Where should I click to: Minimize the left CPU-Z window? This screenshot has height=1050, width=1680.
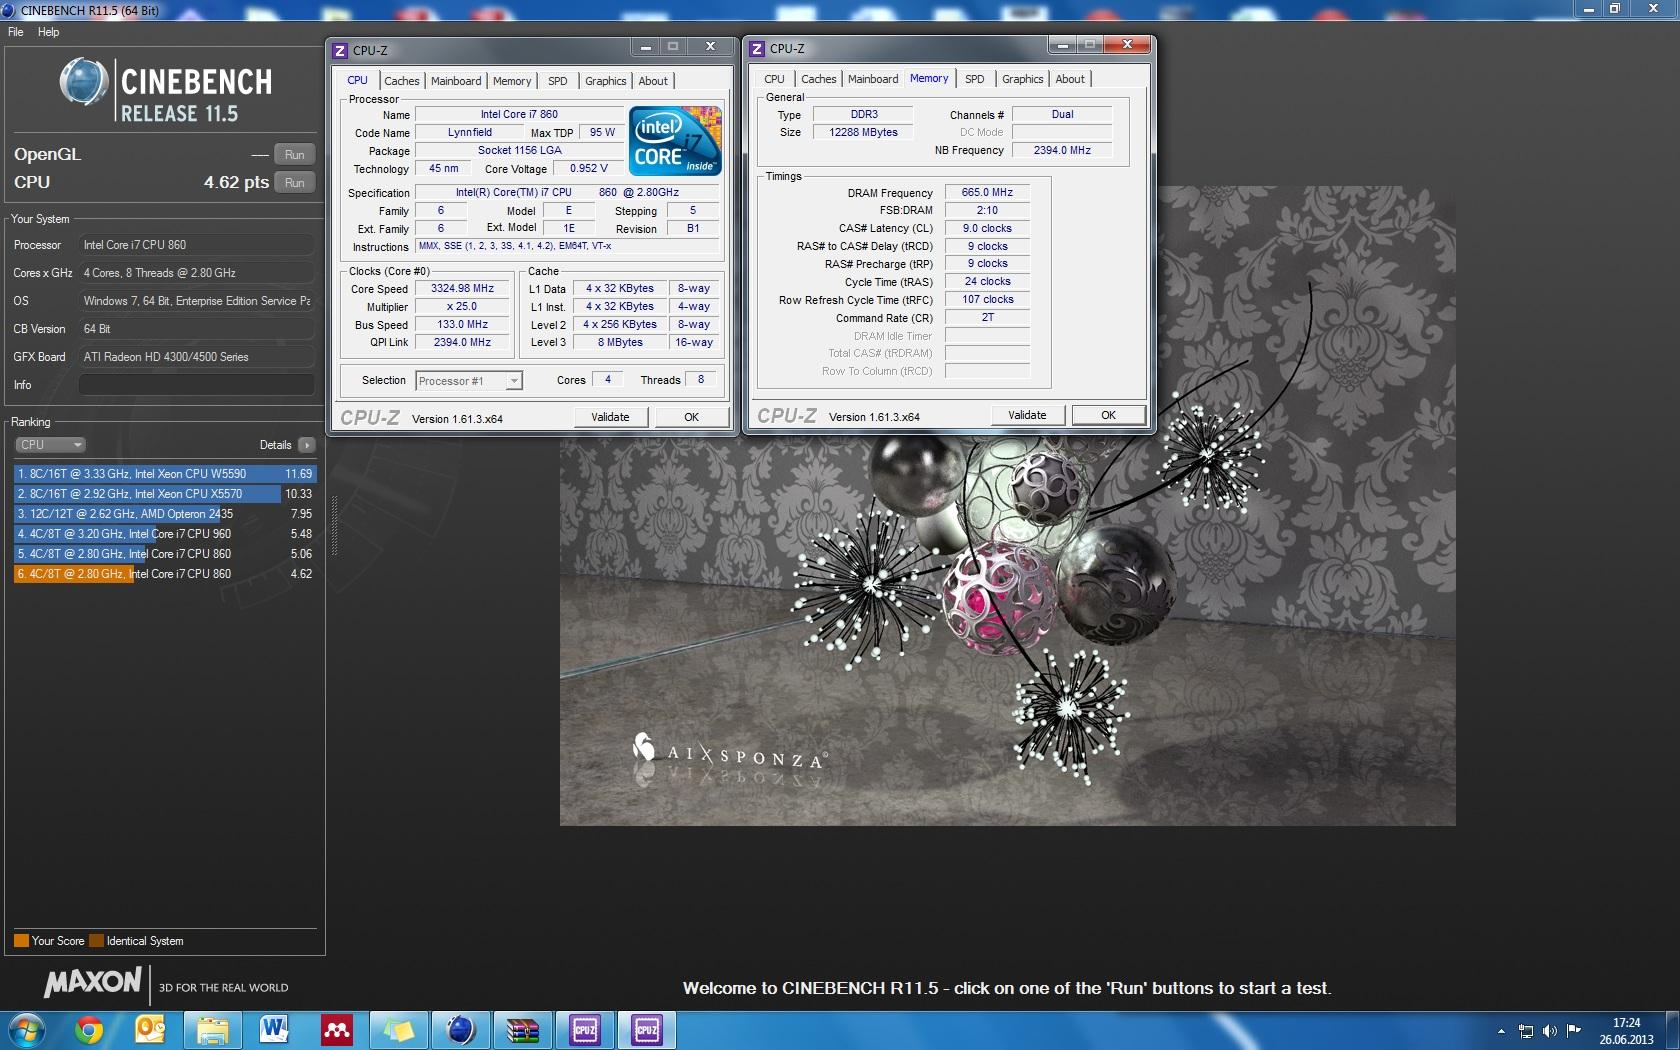point(645,47)
